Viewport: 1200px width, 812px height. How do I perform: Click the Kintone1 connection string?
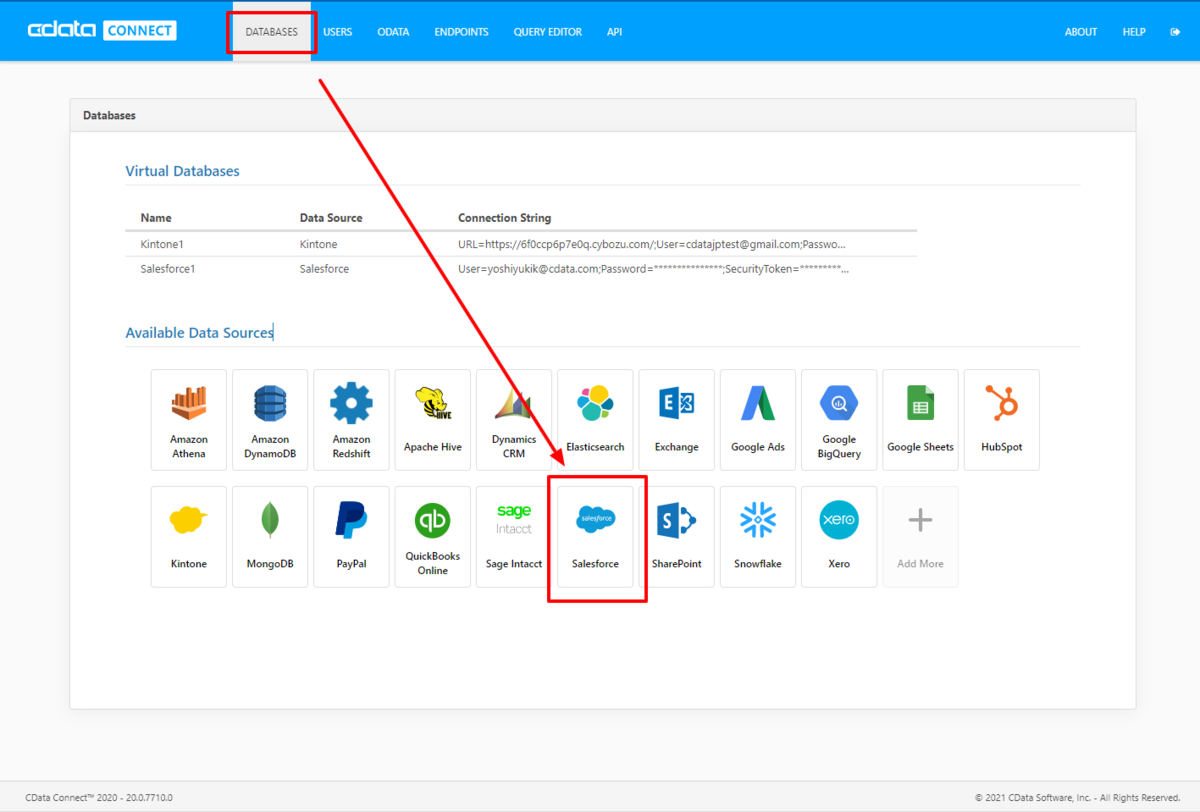click(653, 244)
